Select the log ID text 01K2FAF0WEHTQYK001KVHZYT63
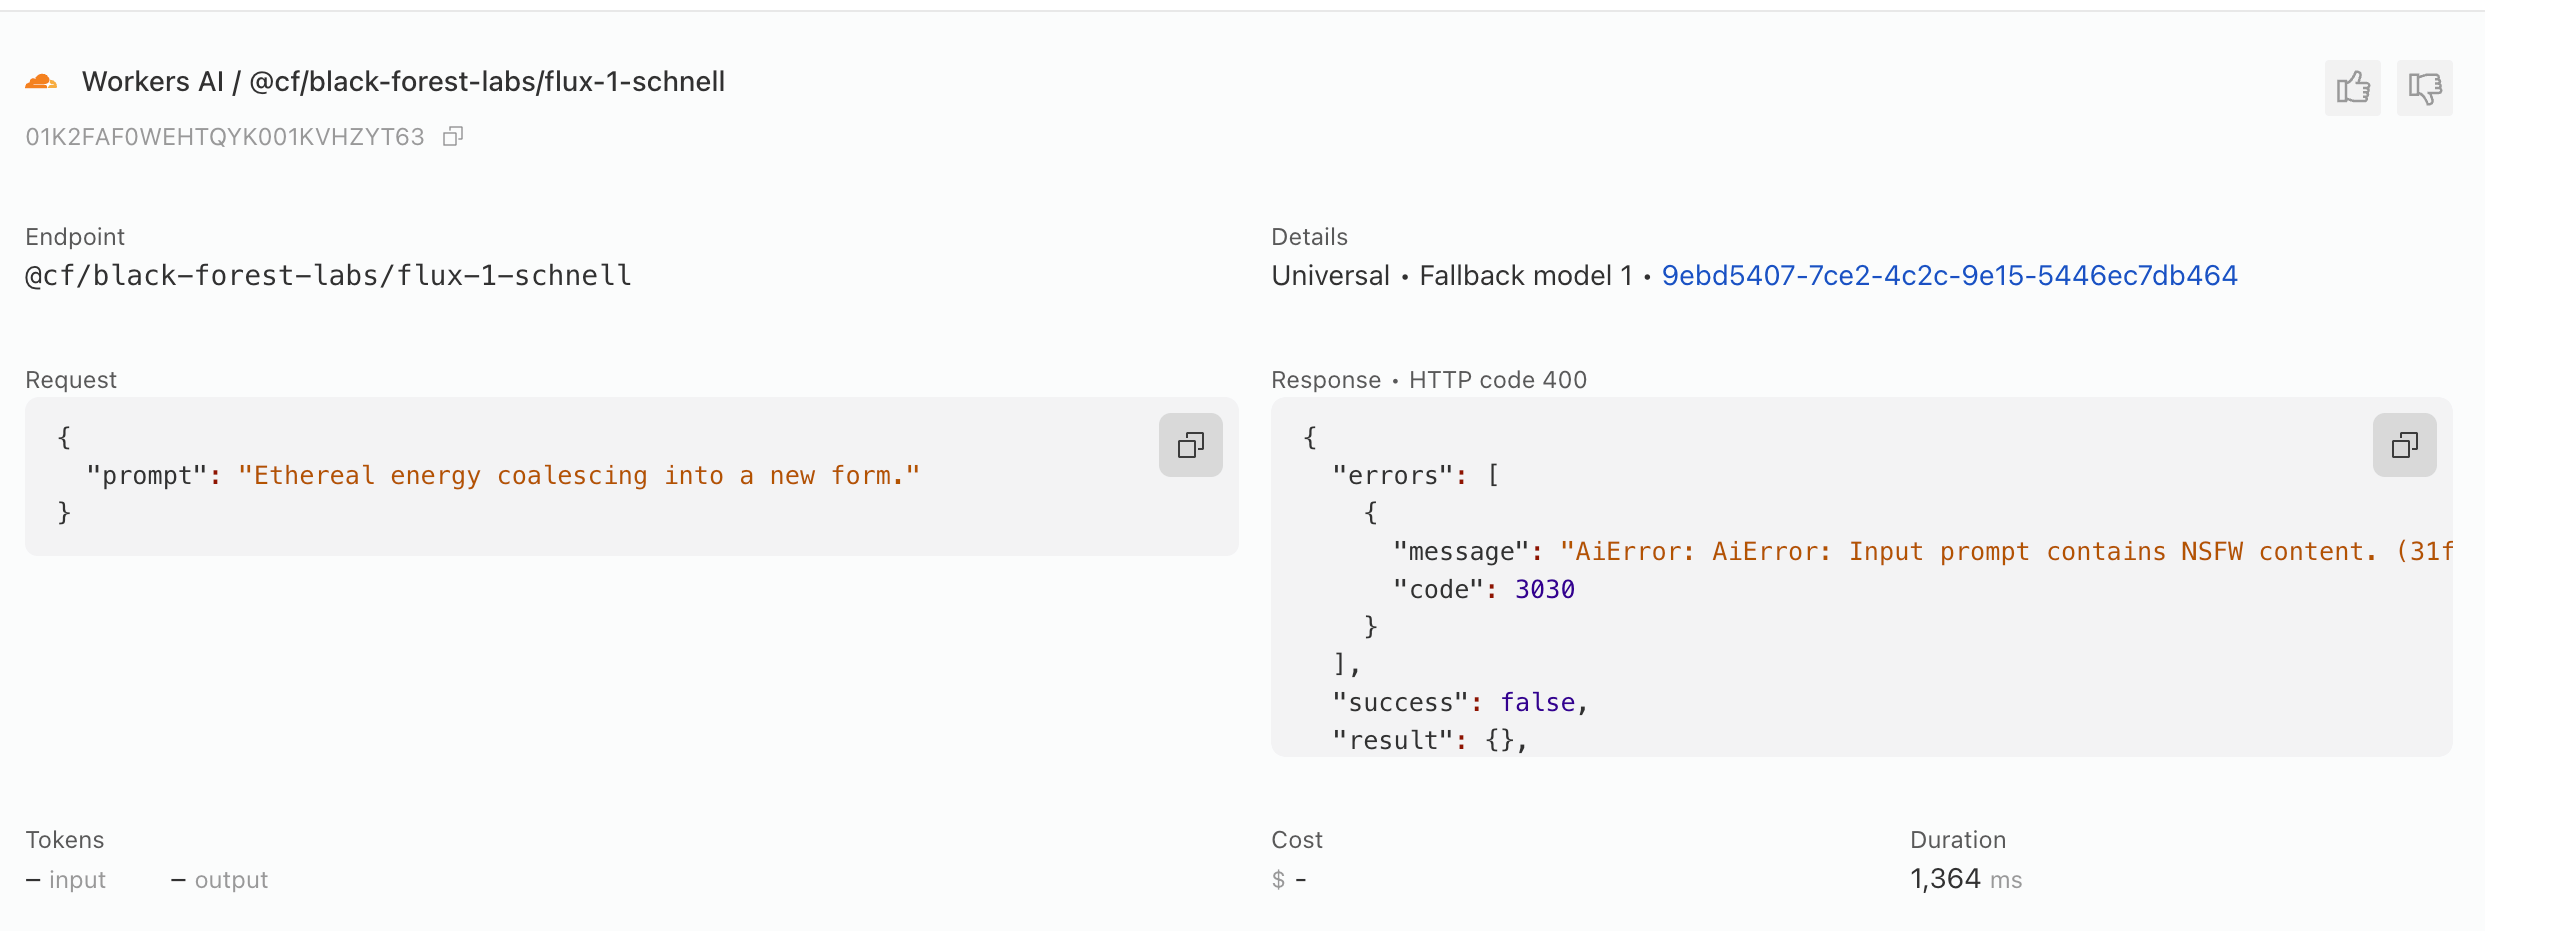 [x=225, y=137]
